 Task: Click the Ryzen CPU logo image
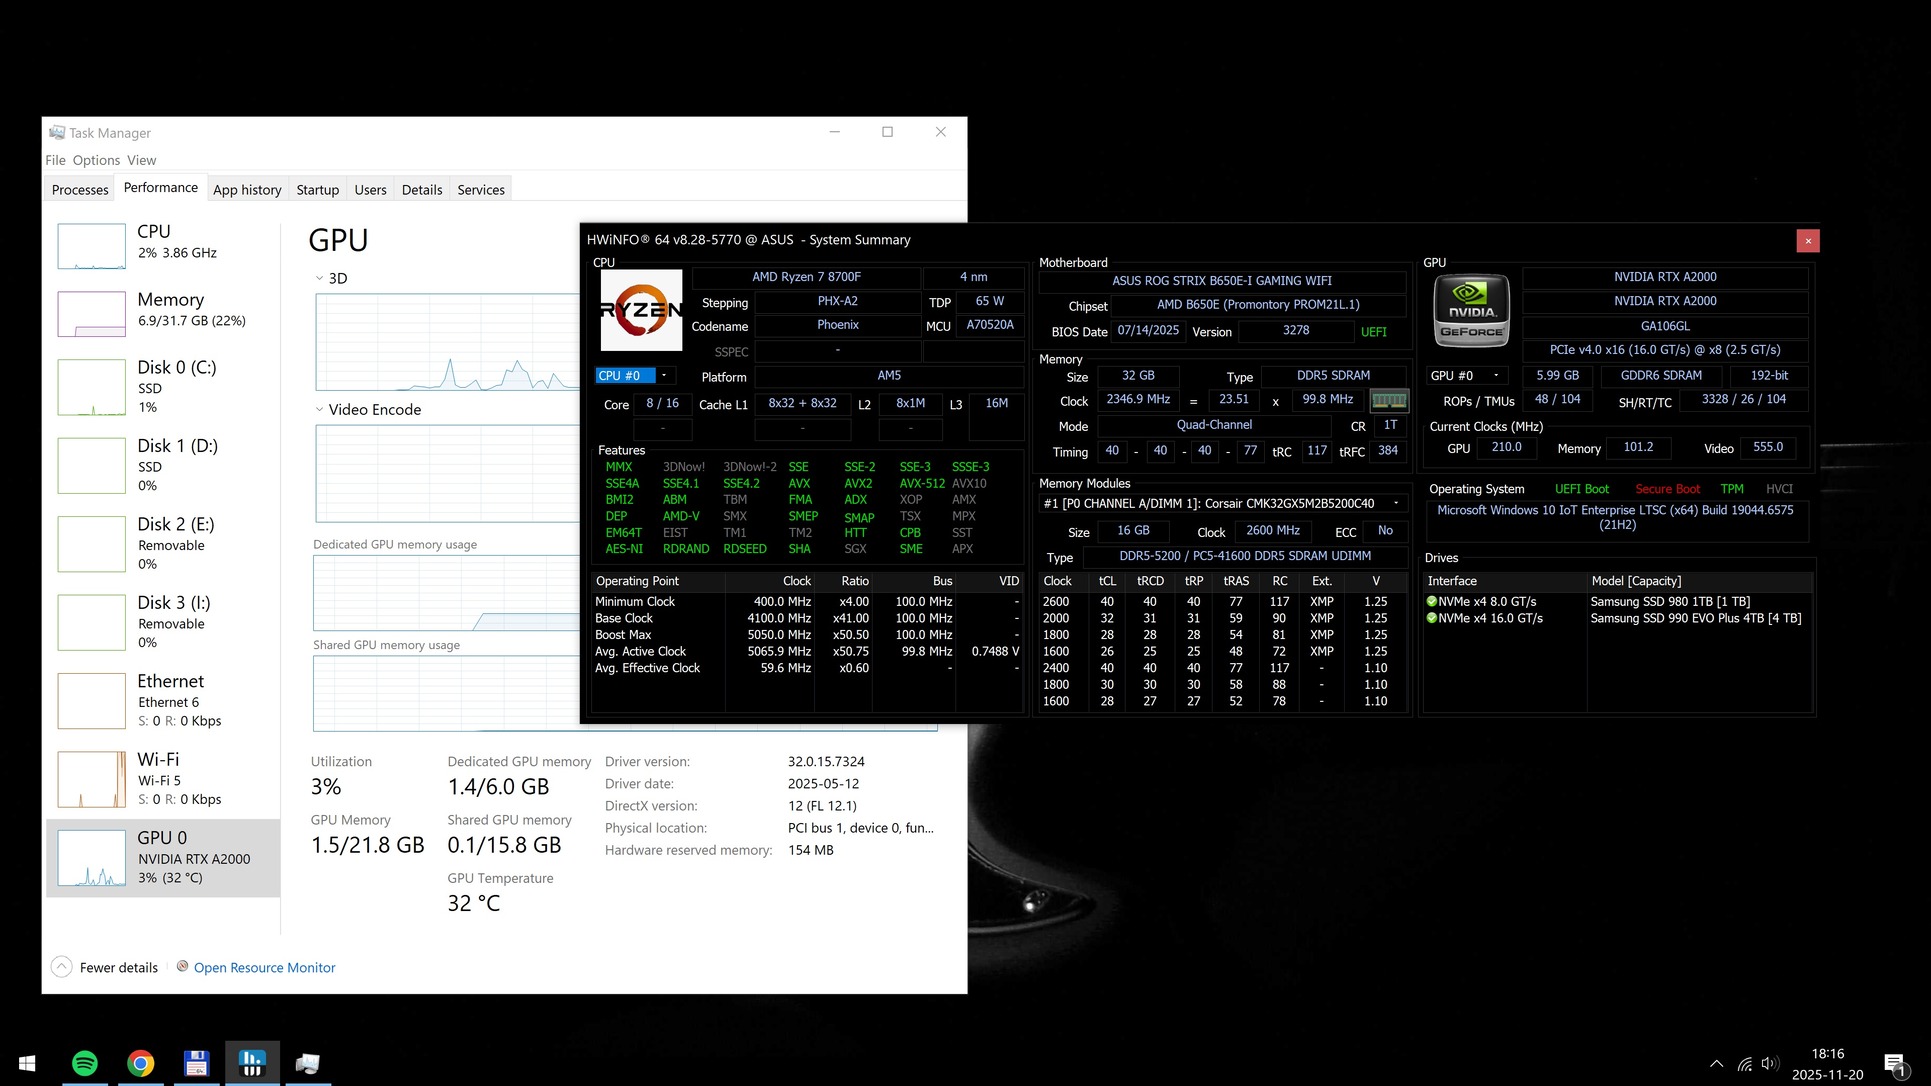click(x=641, y=310)
